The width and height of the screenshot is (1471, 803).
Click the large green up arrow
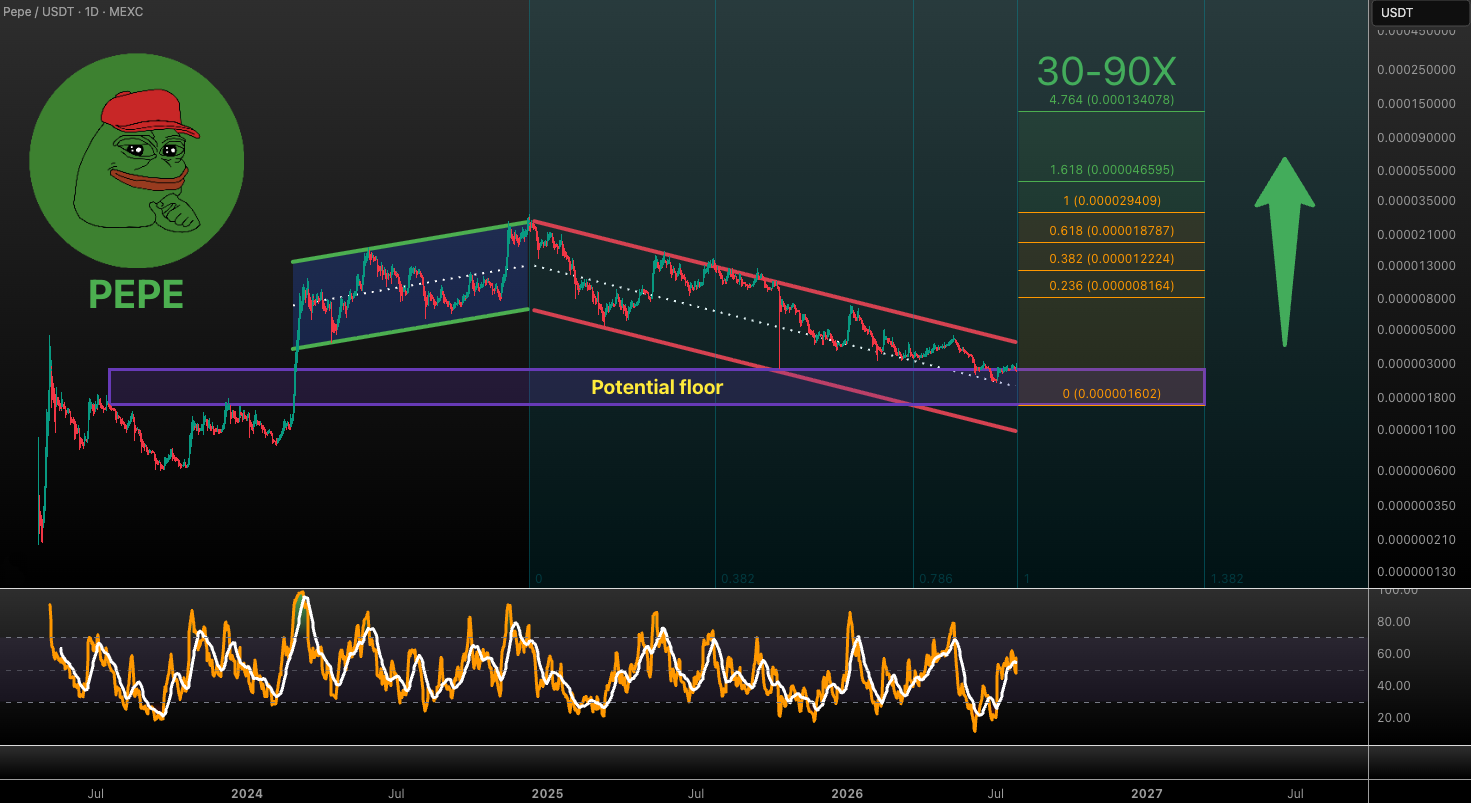tap(1285, 252)
